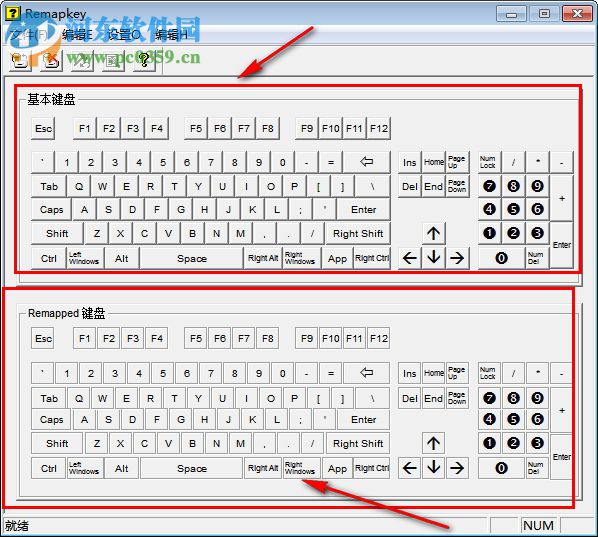The image size is (598, 537).
Task: Click the F1 key in Remapped 键盘
Action: click(x=84, y=338)
